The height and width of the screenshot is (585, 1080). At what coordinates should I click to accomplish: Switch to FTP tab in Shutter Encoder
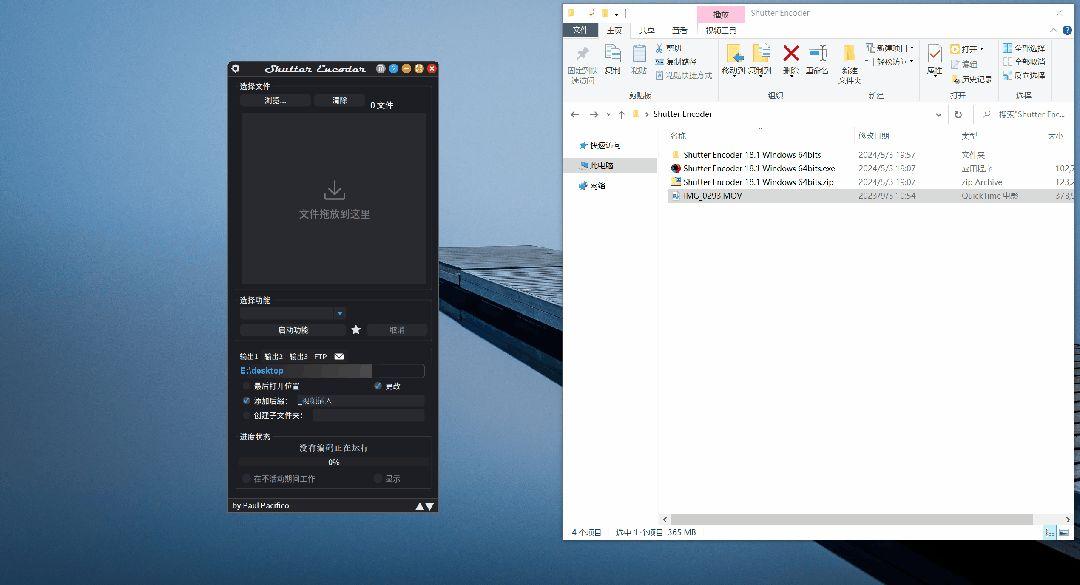pyautogui.click(x=321, y=356)
